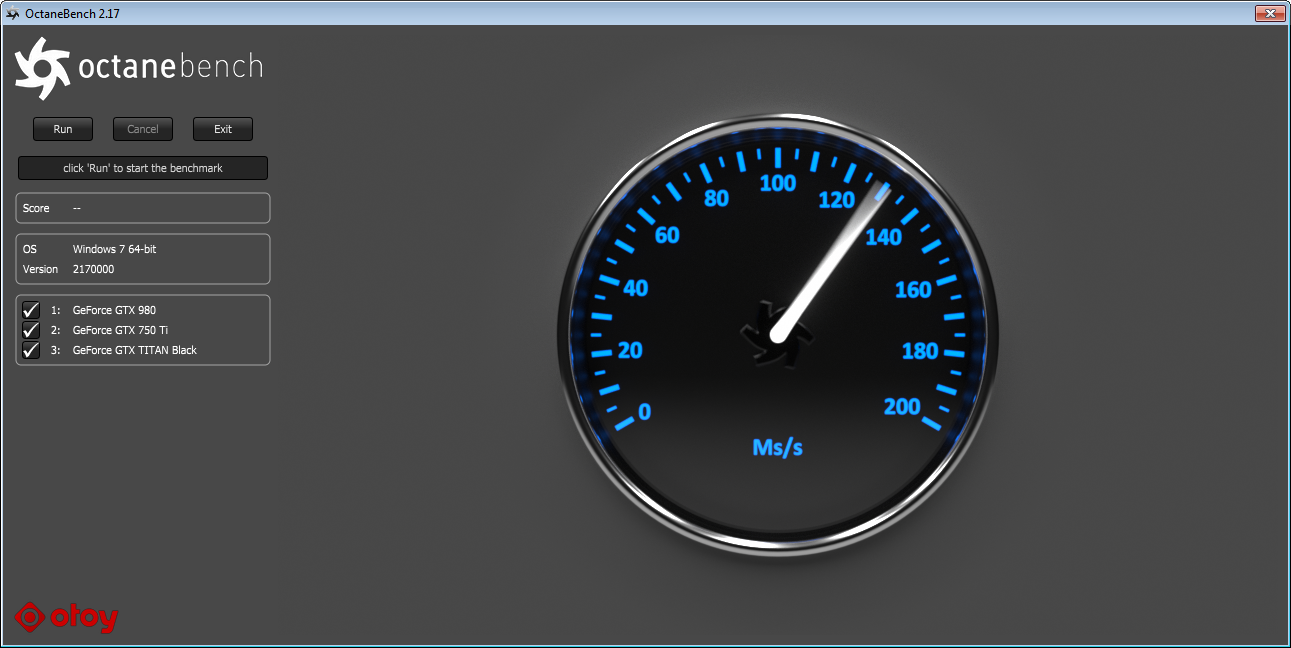Click the 'GeForce GTX 980' device label
The width and height of the screenshot is (1291, 648).
pos(114,310)
